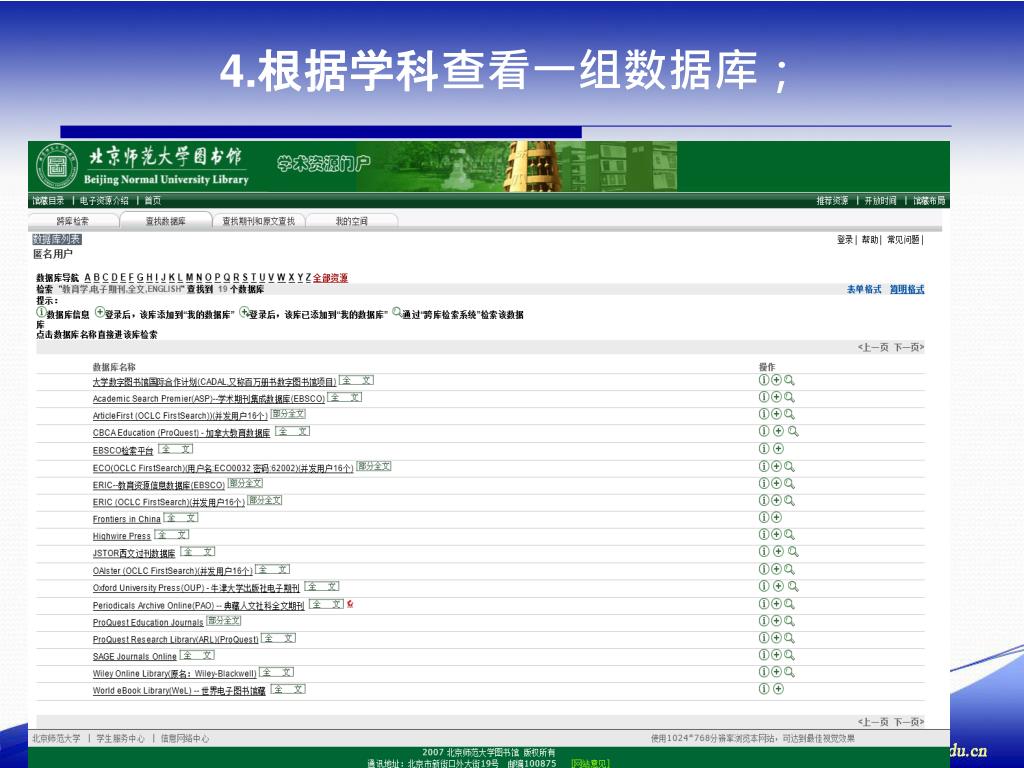
Task: Open info icon for ProQuest Education Journals
Action: pyautogui.click(x=764, y=621)
